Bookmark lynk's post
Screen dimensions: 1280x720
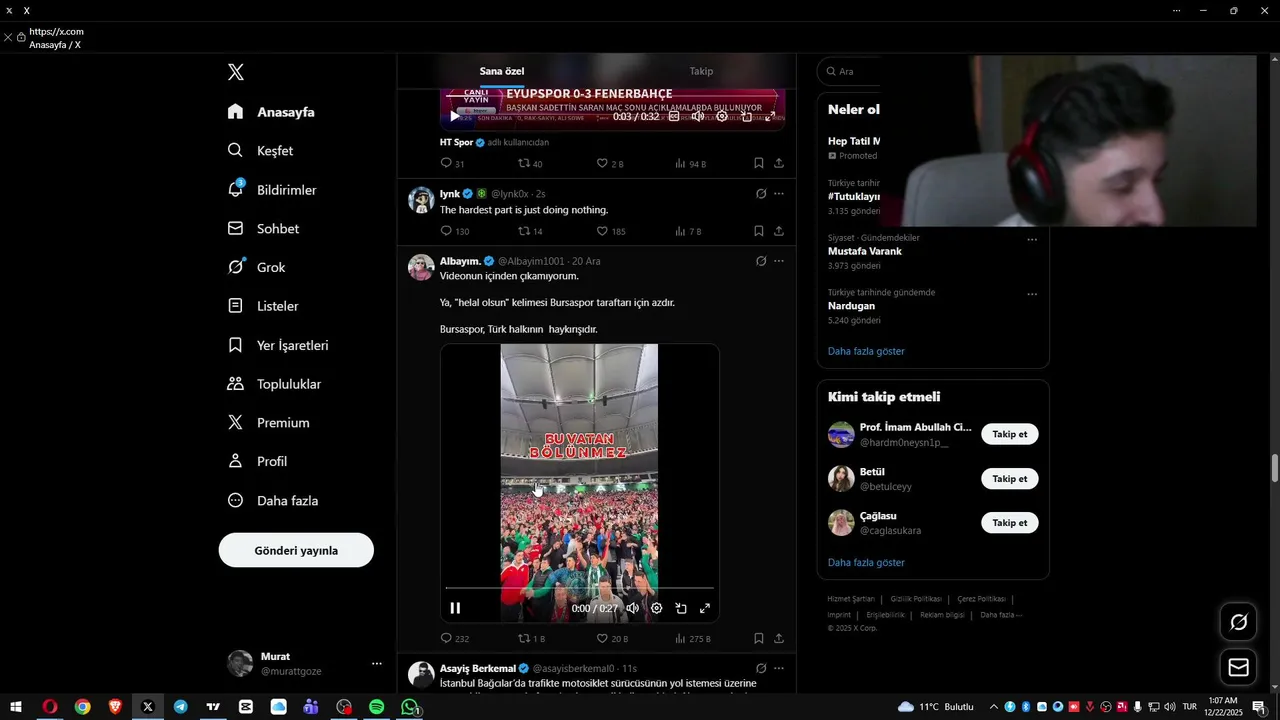(759, 231)
